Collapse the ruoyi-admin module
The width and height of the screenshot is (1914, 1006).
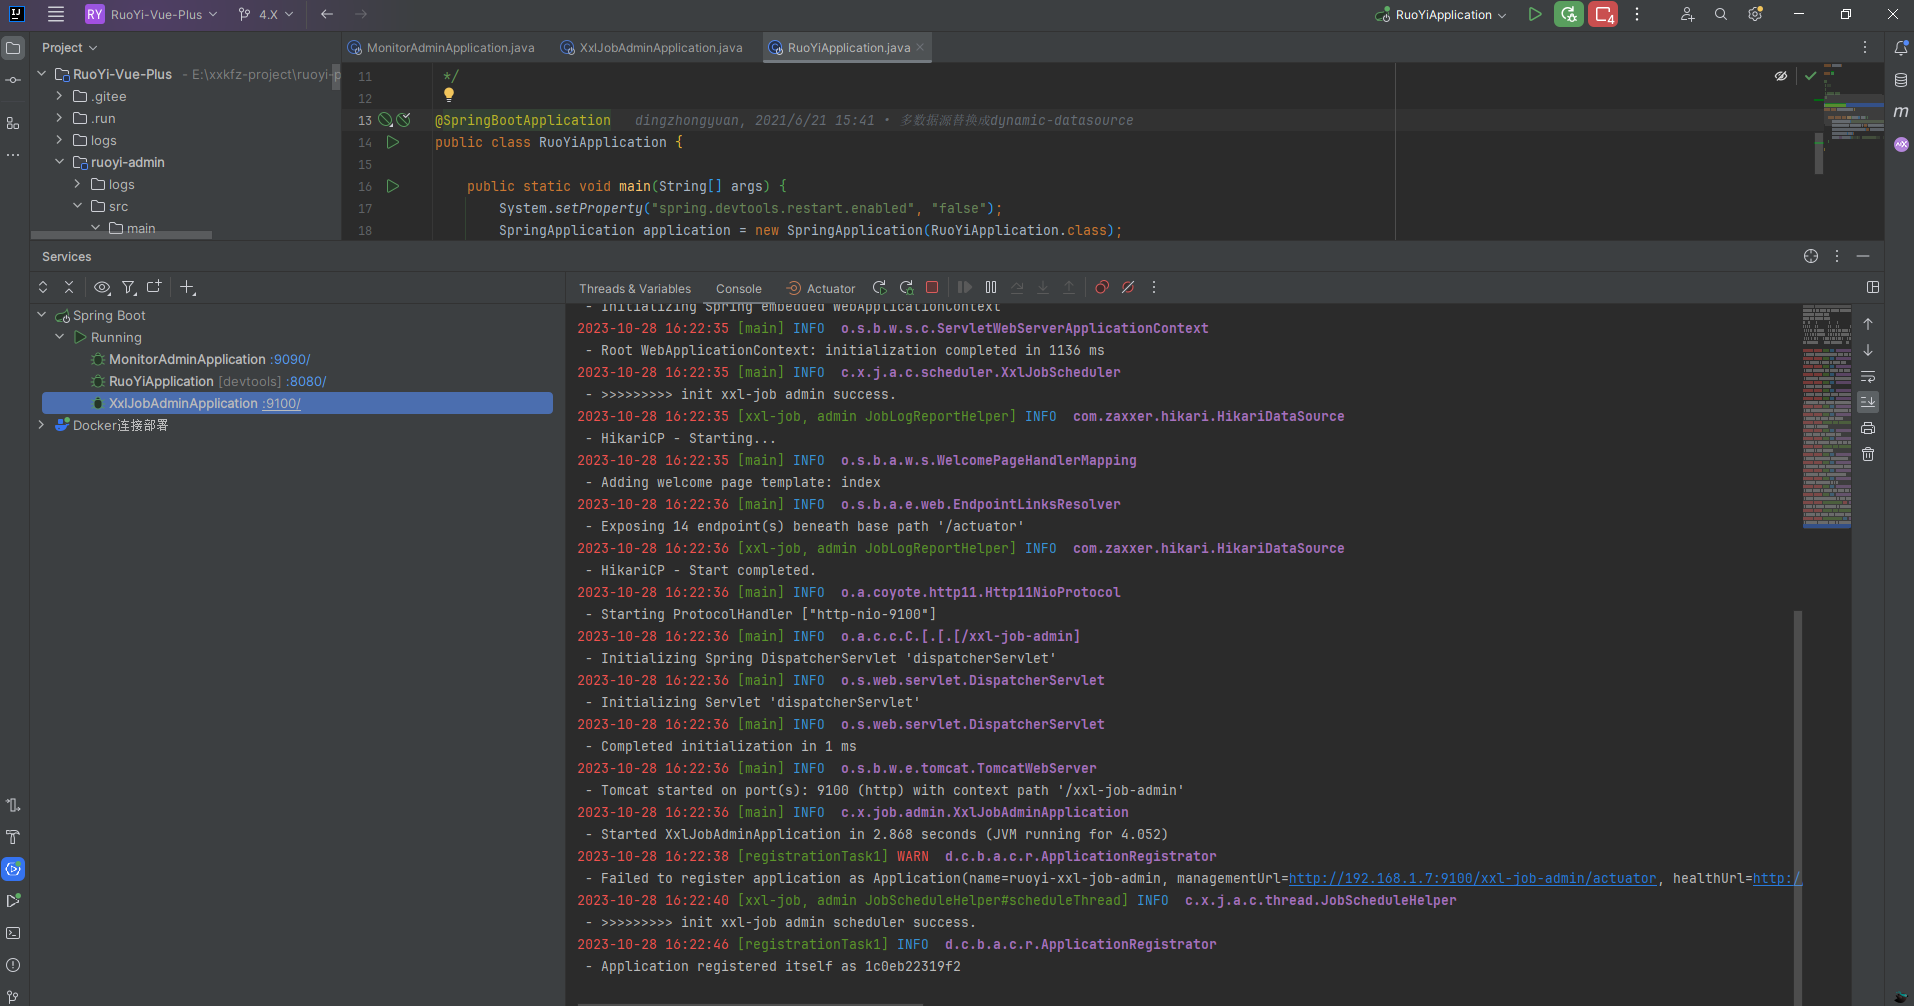coord(60,162)
